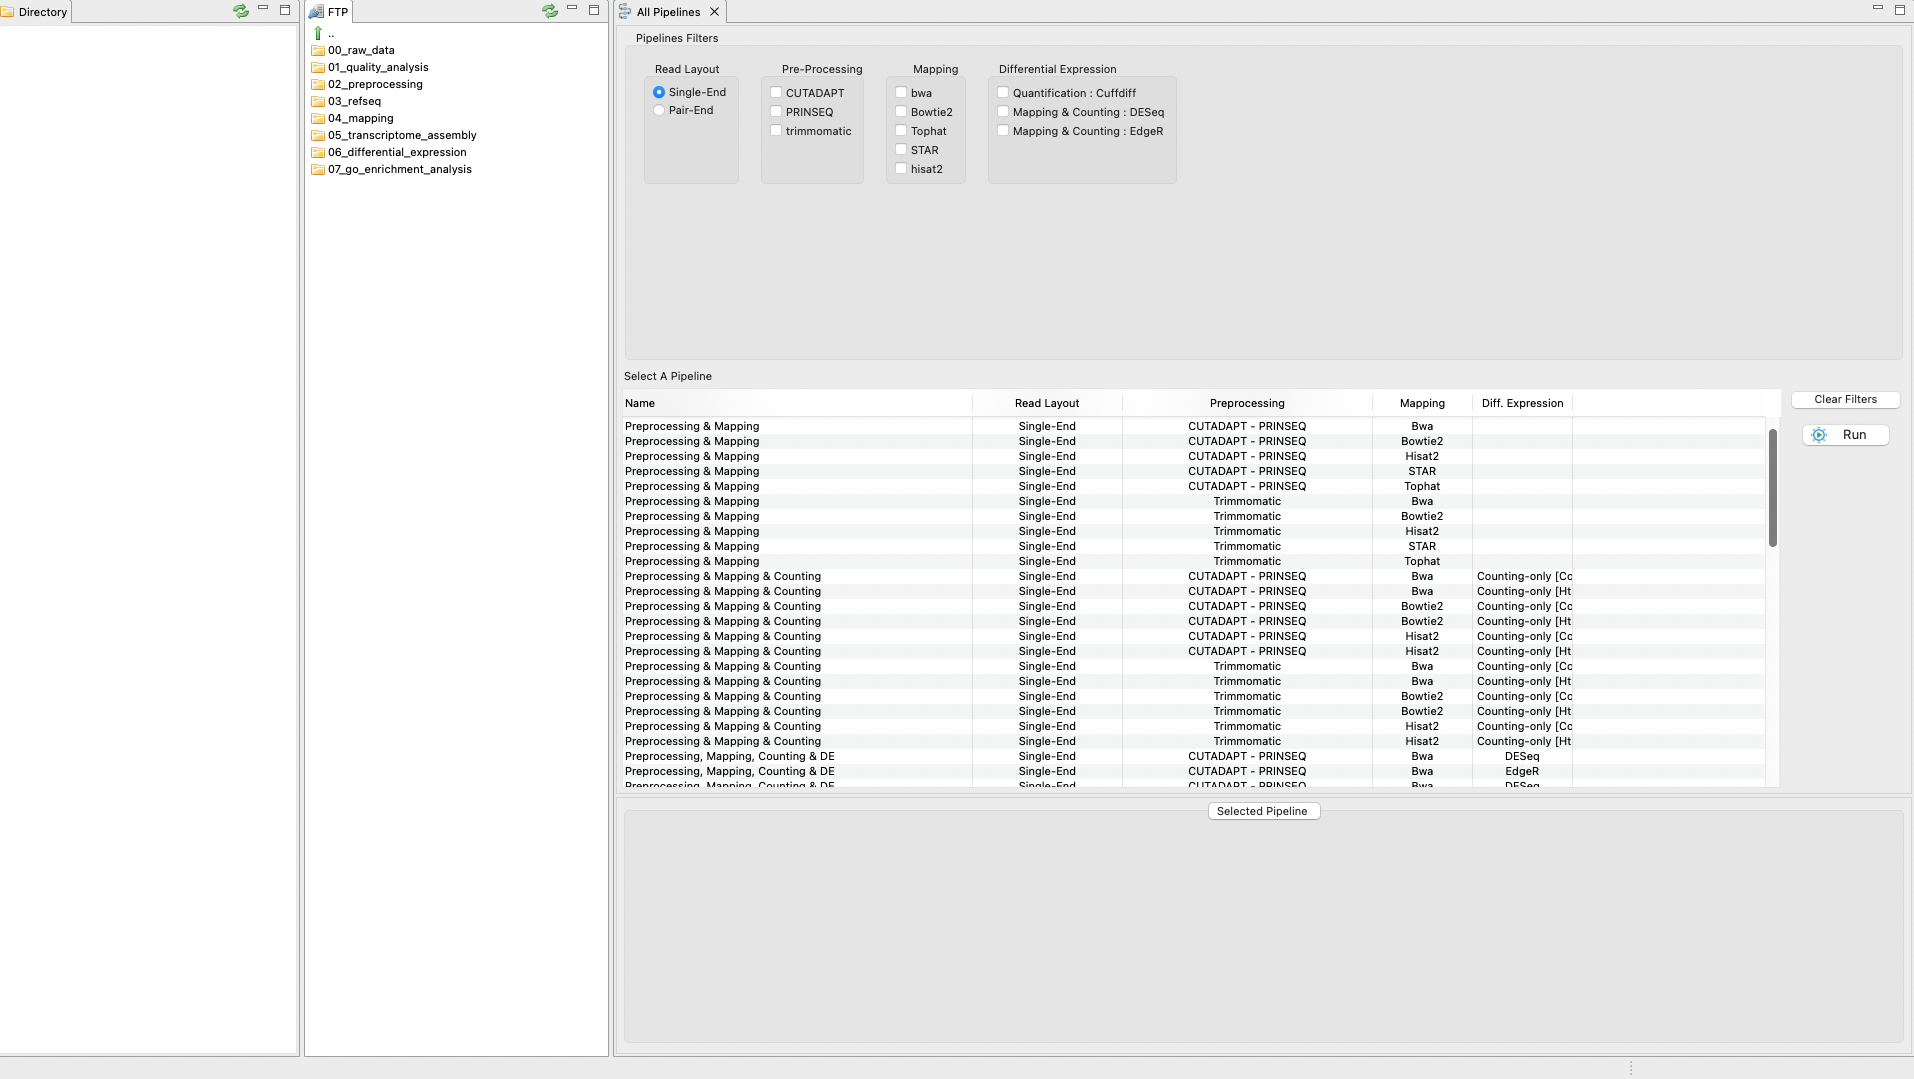Image resolution: width=1914 pixels, height=1079 pixels.
Task: Select Preprocessing & Mapping row with Trimmomatic and Tophat
Action: (1193, 561)
